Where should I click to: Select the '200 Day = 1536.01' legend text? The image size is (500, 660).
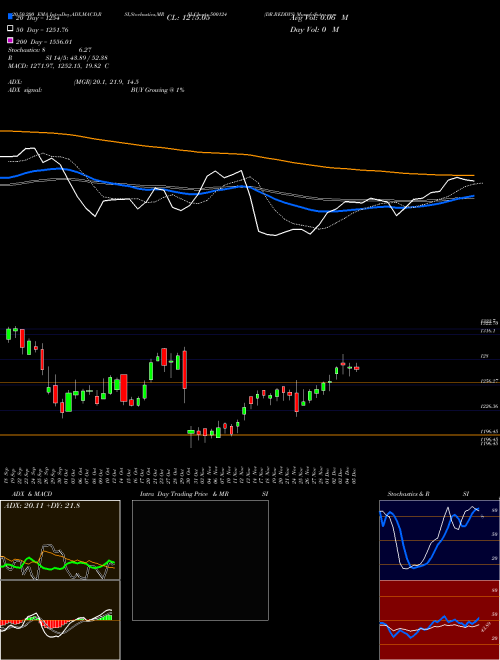[44, 42]
